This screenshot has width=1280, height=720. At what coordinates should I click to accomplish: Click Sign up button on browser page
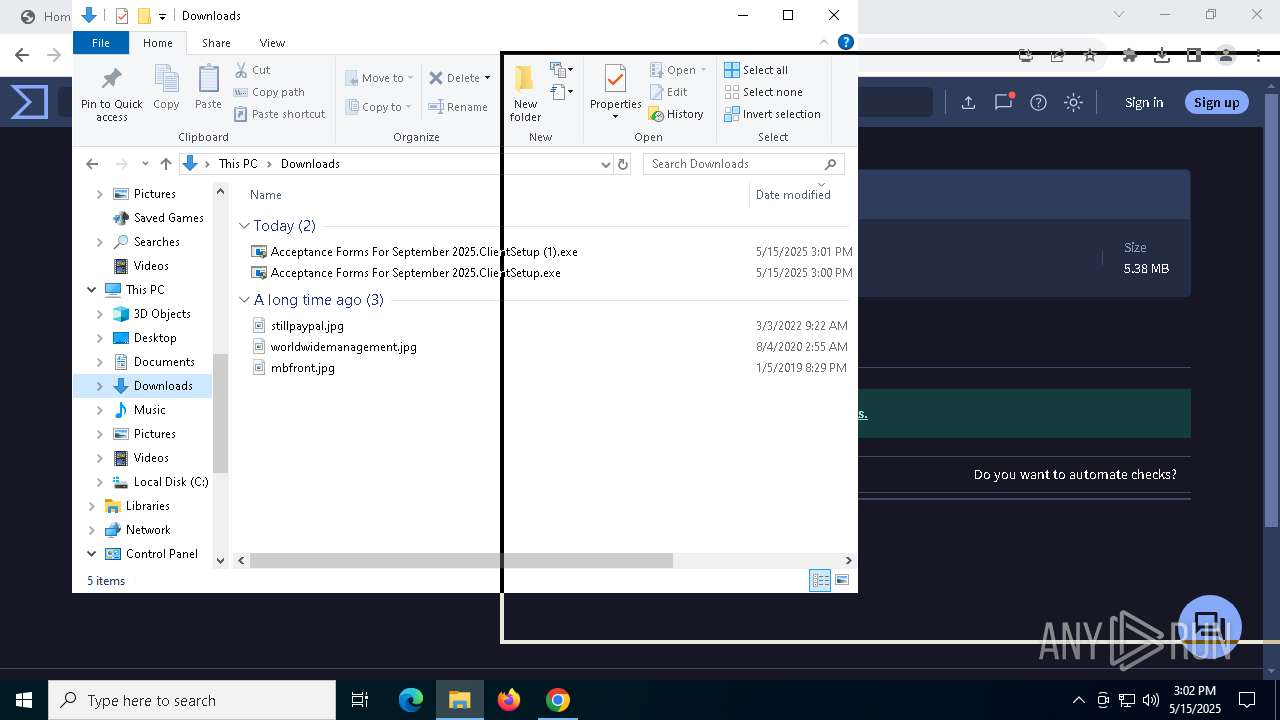(1216, 102)
